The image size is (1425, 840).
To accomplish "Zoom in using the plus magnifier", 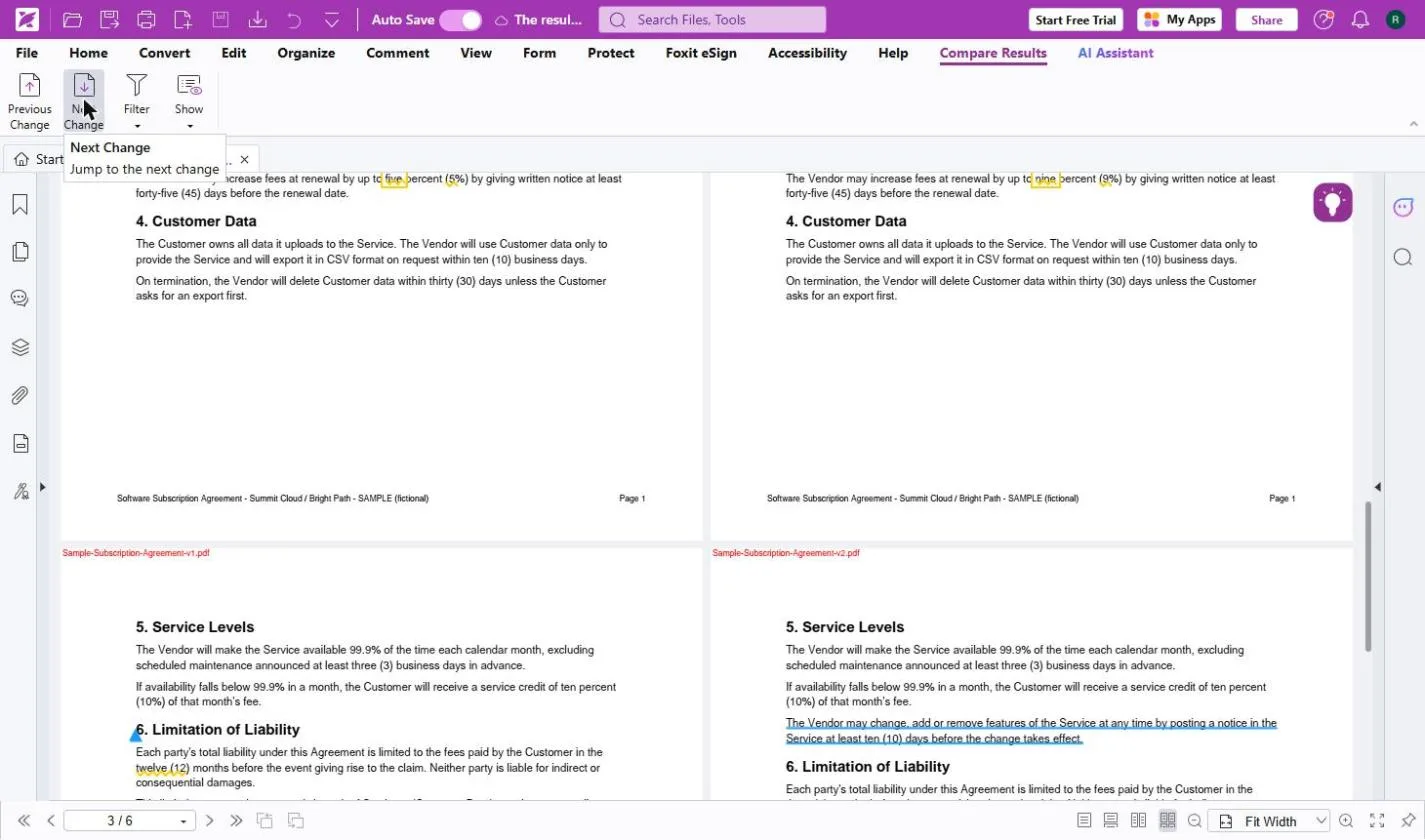I will (x=1346, y=821).
